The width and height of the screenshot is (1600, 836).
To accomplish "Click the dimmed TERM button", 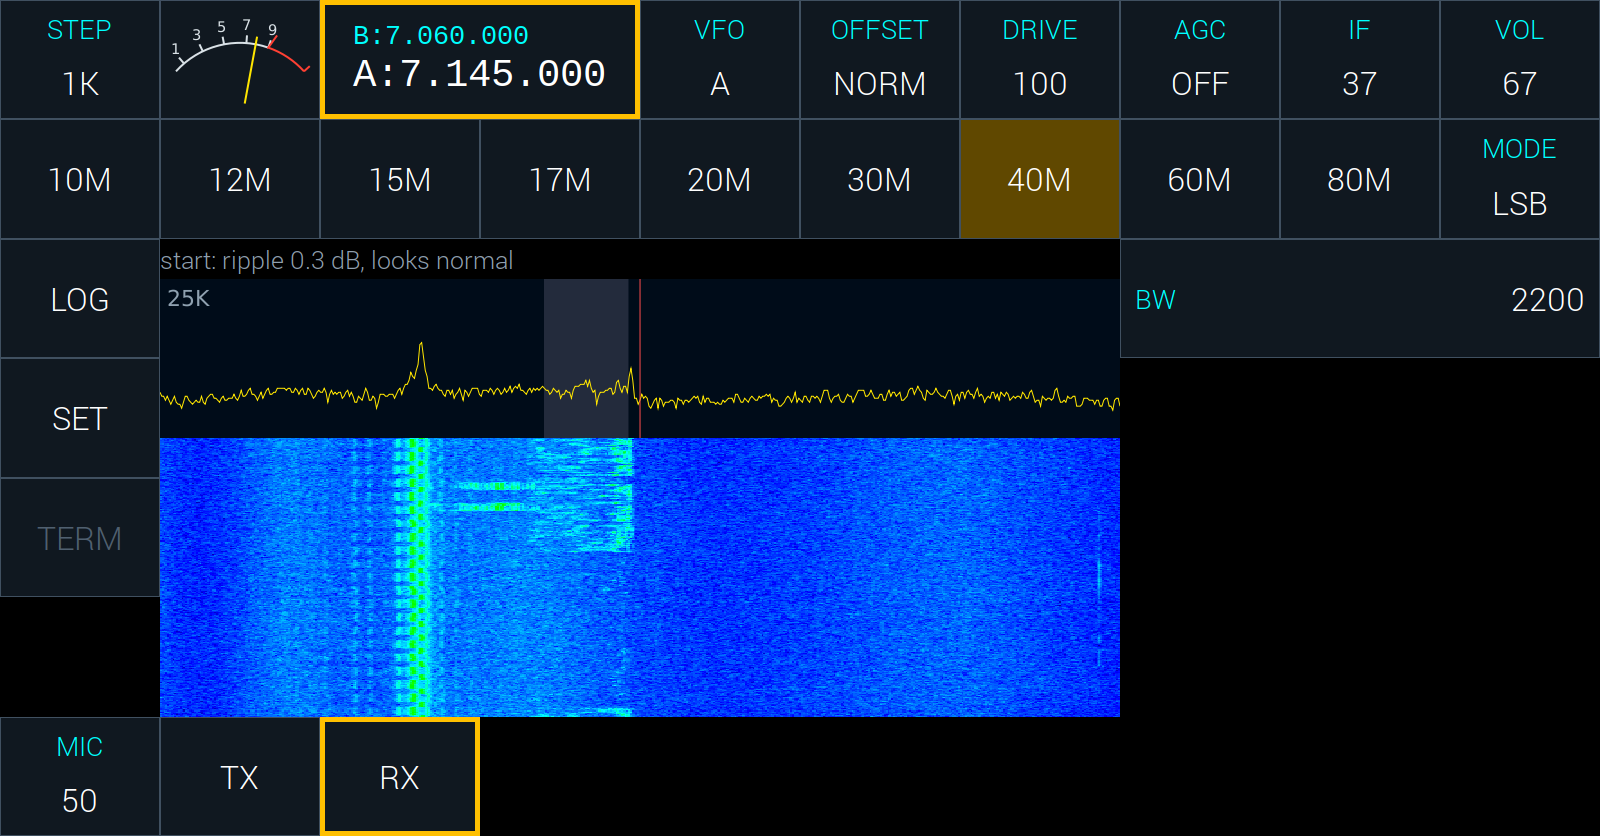I will pyautogui.click(x=80, y=538).
